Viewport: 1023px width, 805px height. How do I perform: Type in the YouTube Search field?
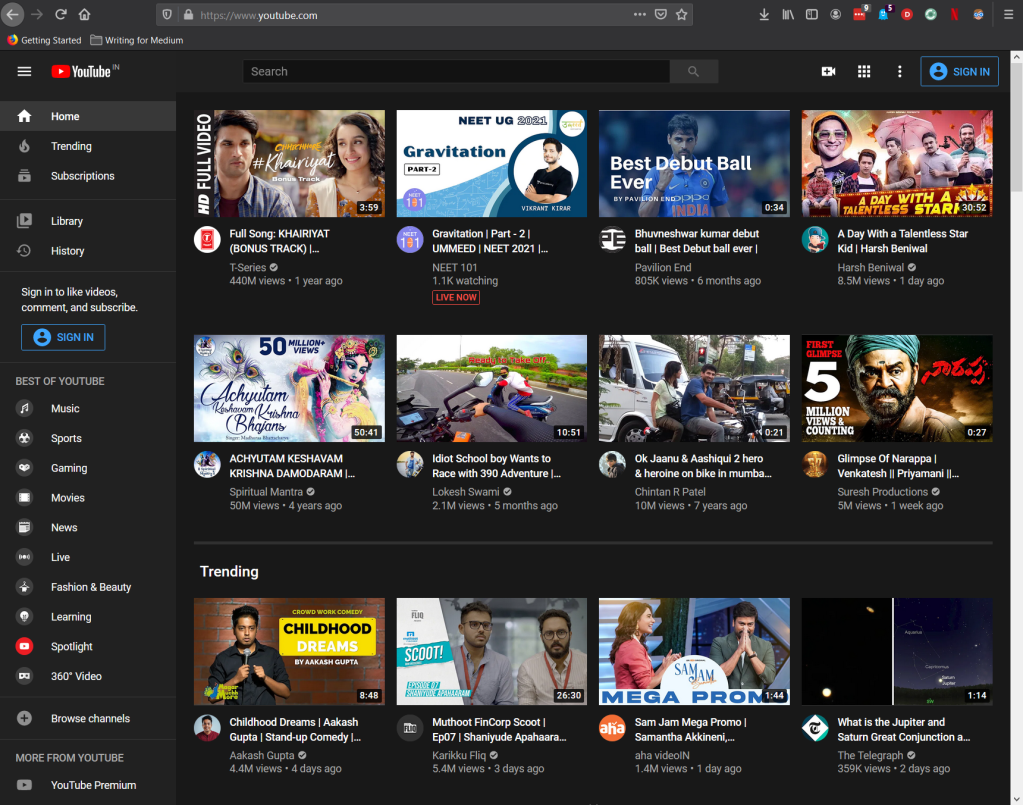pos(456,72)
